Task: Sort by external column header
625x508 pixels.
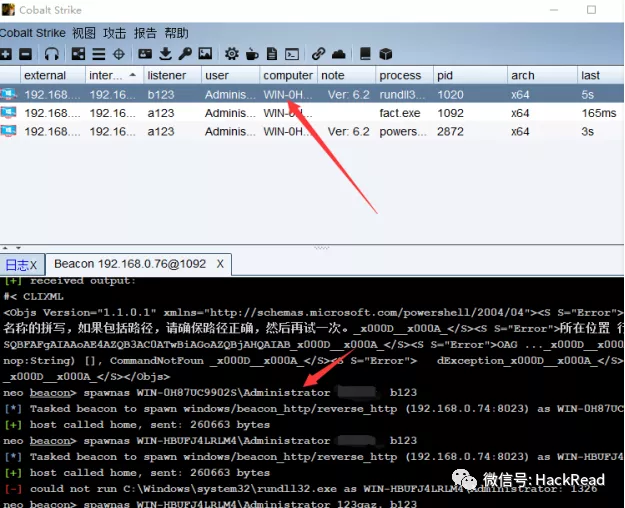Action: pos(53,75)
